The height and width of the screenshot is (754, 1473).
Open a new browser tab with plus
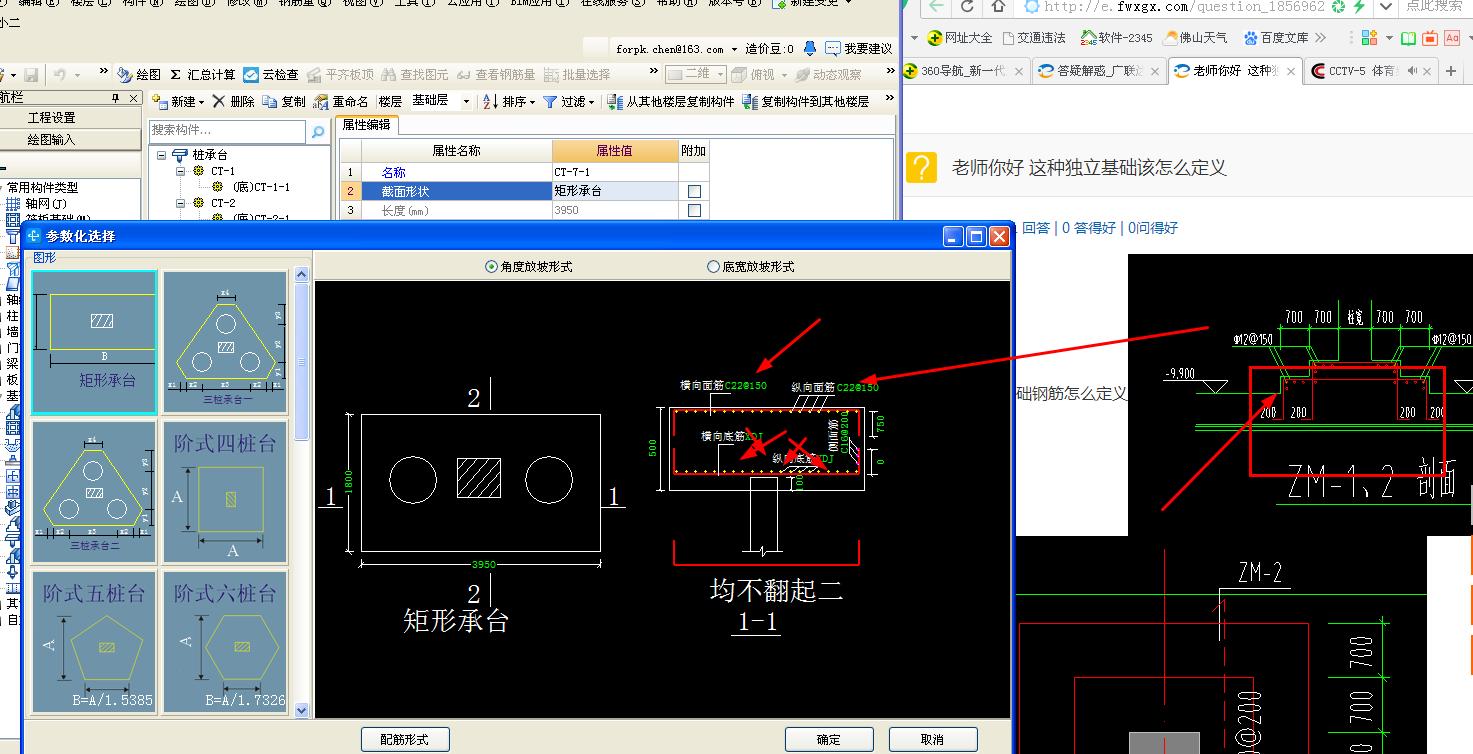(1451, 71)
